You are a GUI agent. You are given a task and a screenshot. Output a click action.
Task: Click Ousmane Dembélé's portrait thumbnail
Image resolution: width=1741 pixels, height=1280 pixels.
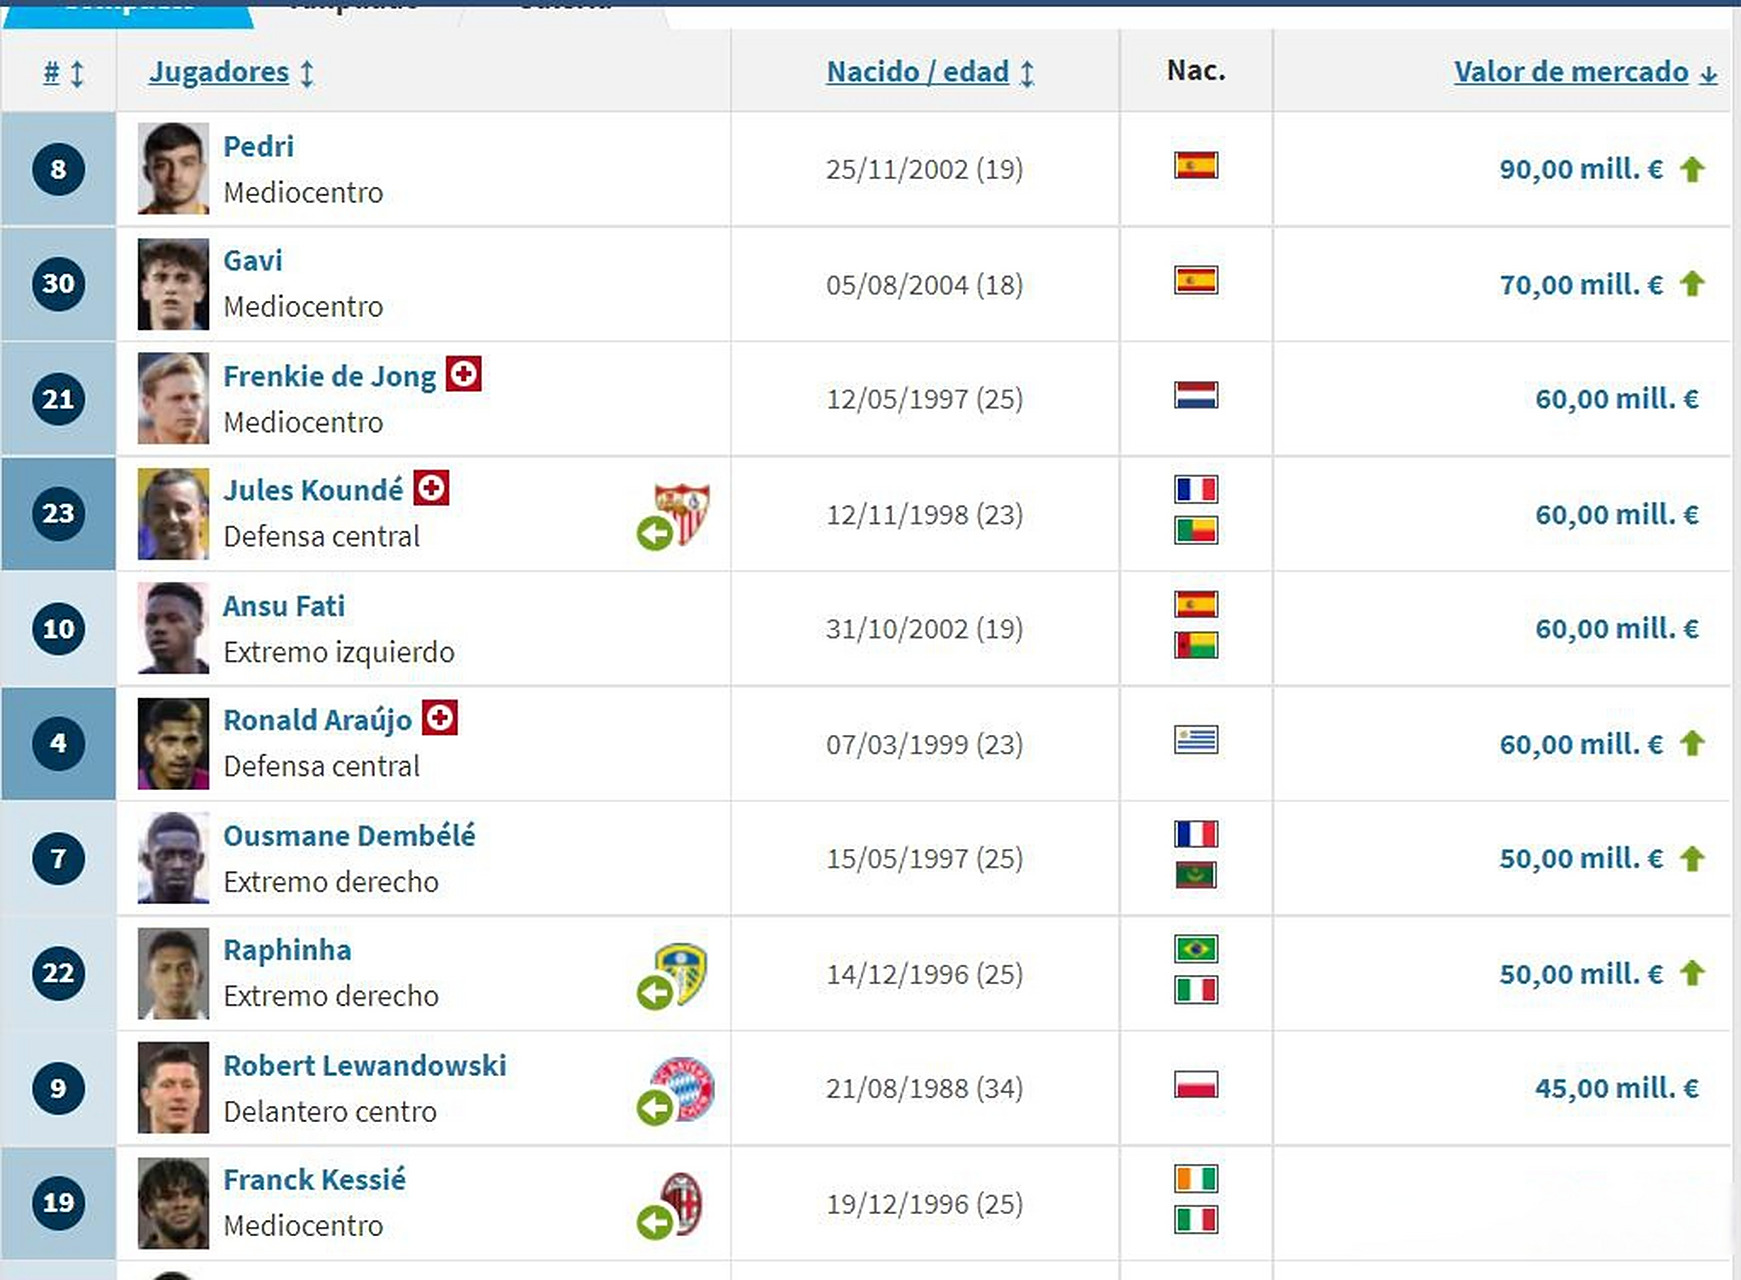(173, 858)
